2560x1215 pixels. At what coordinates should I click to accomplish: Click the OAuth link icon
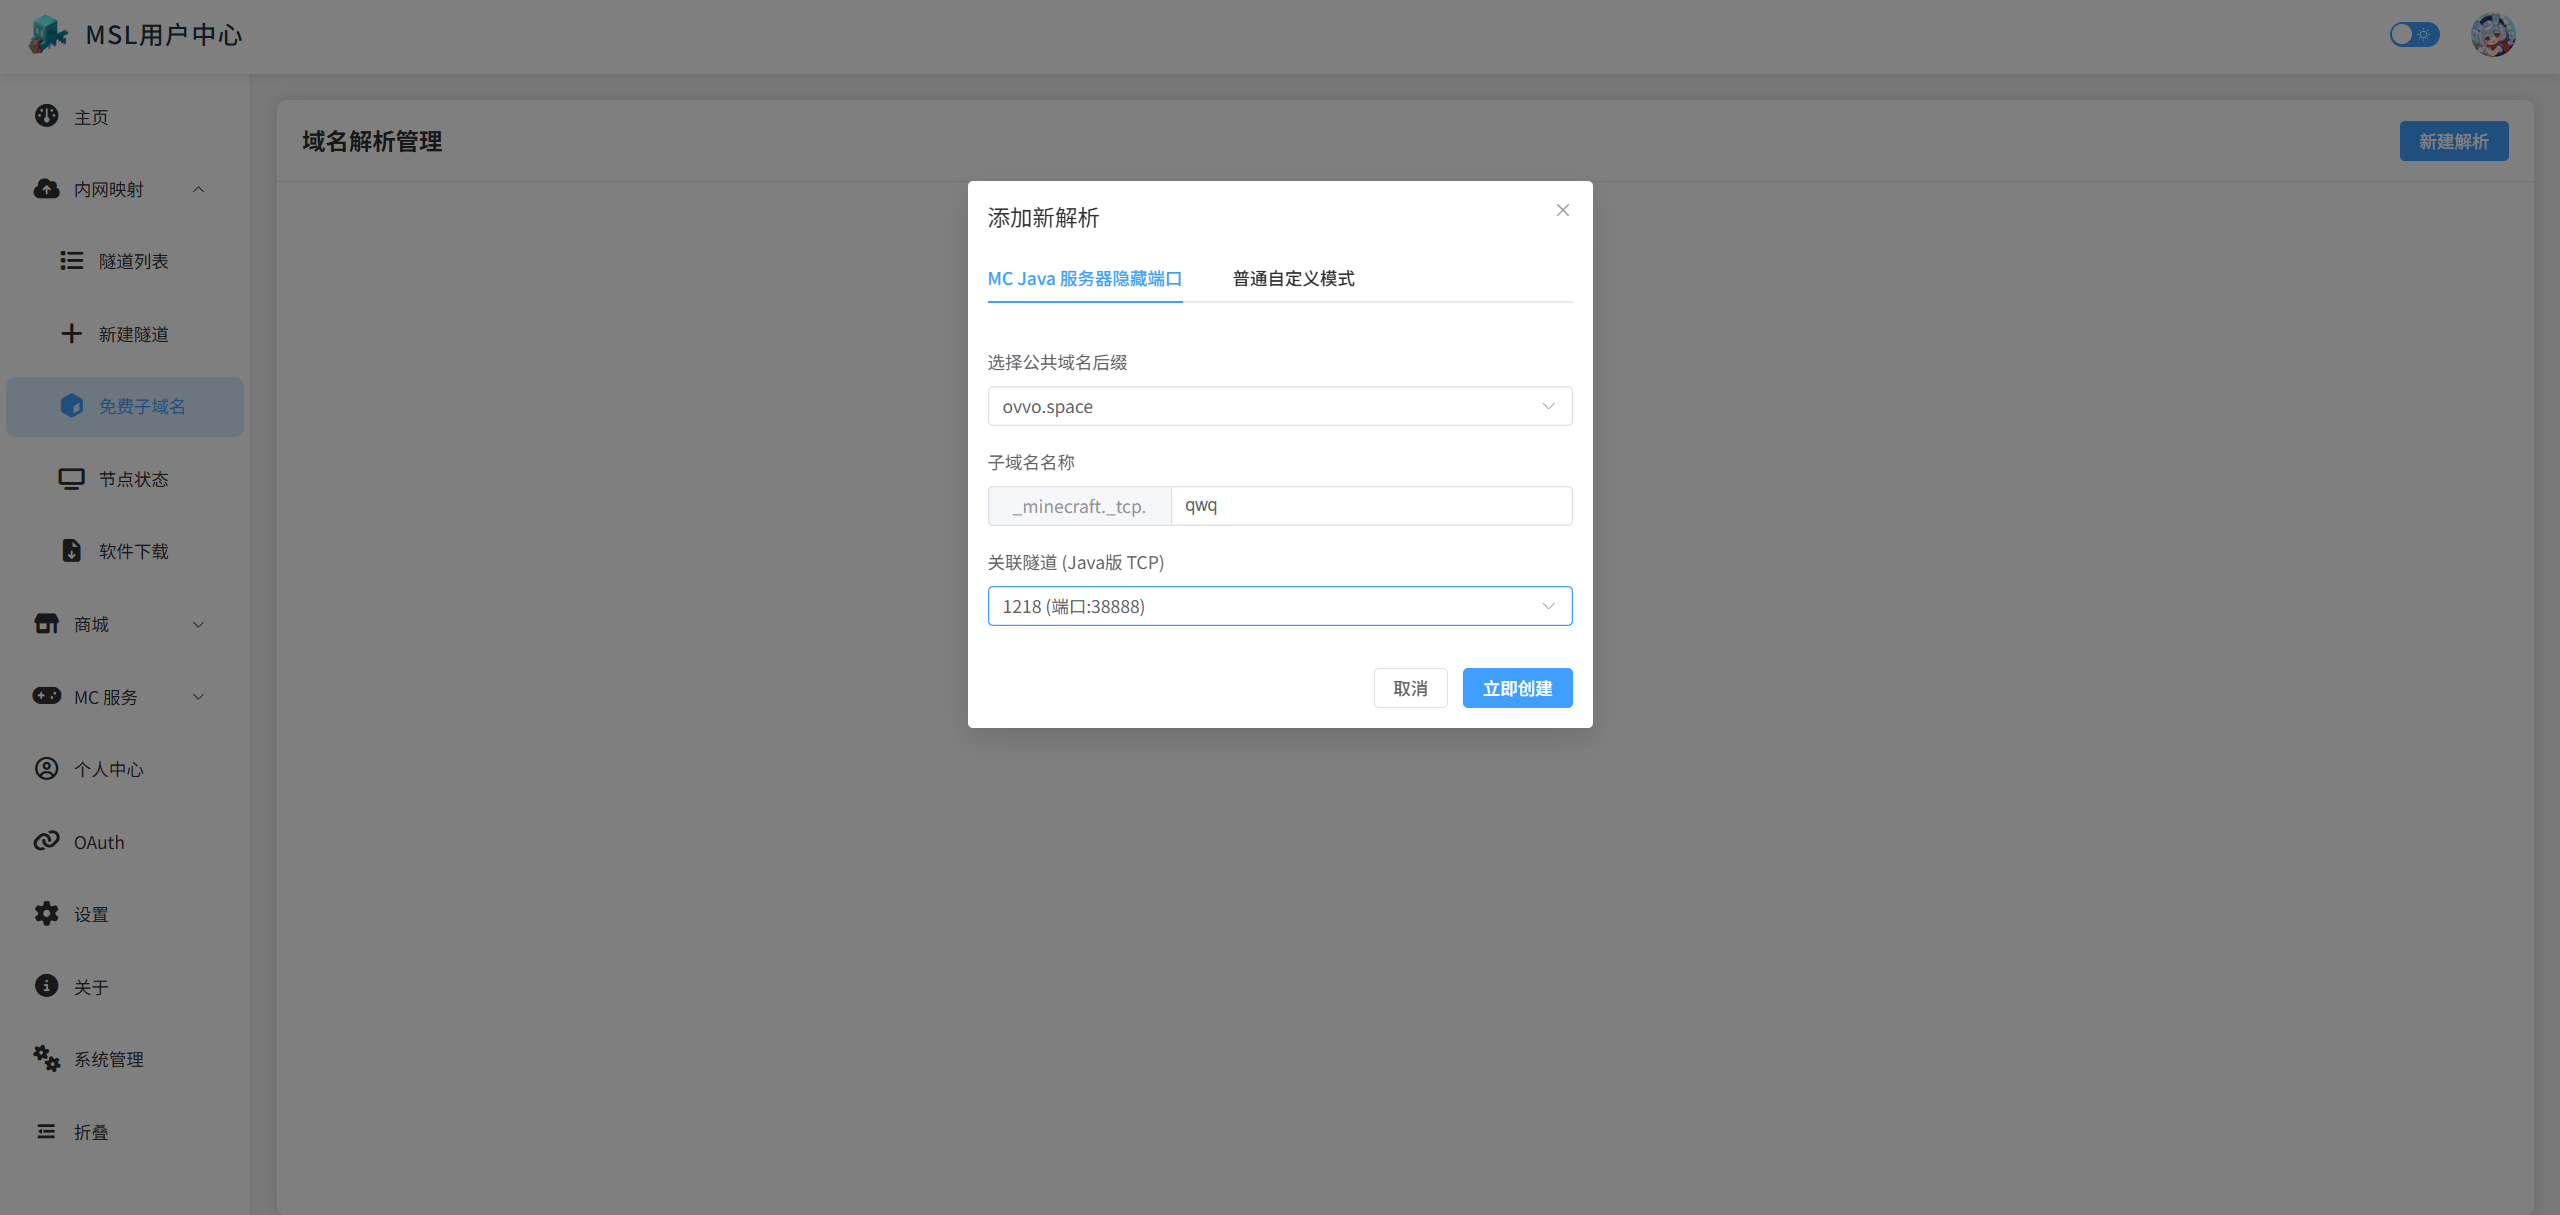coord(46,841)
